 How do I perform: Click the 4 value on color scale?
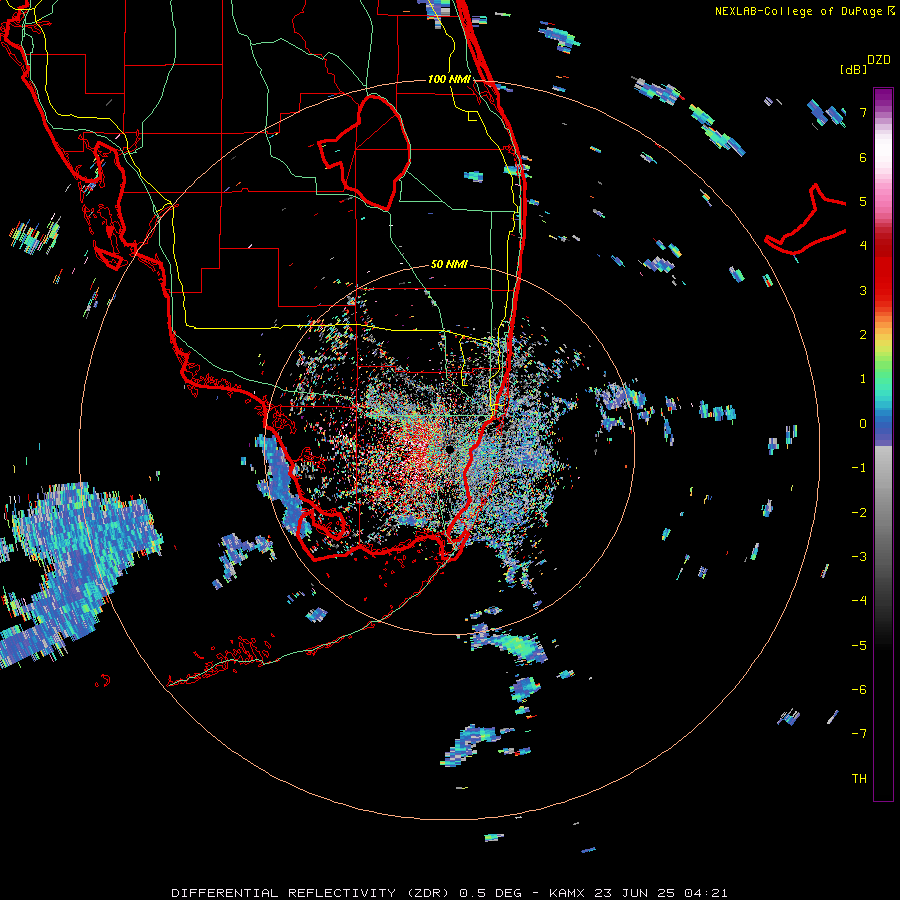pos(863,246)
